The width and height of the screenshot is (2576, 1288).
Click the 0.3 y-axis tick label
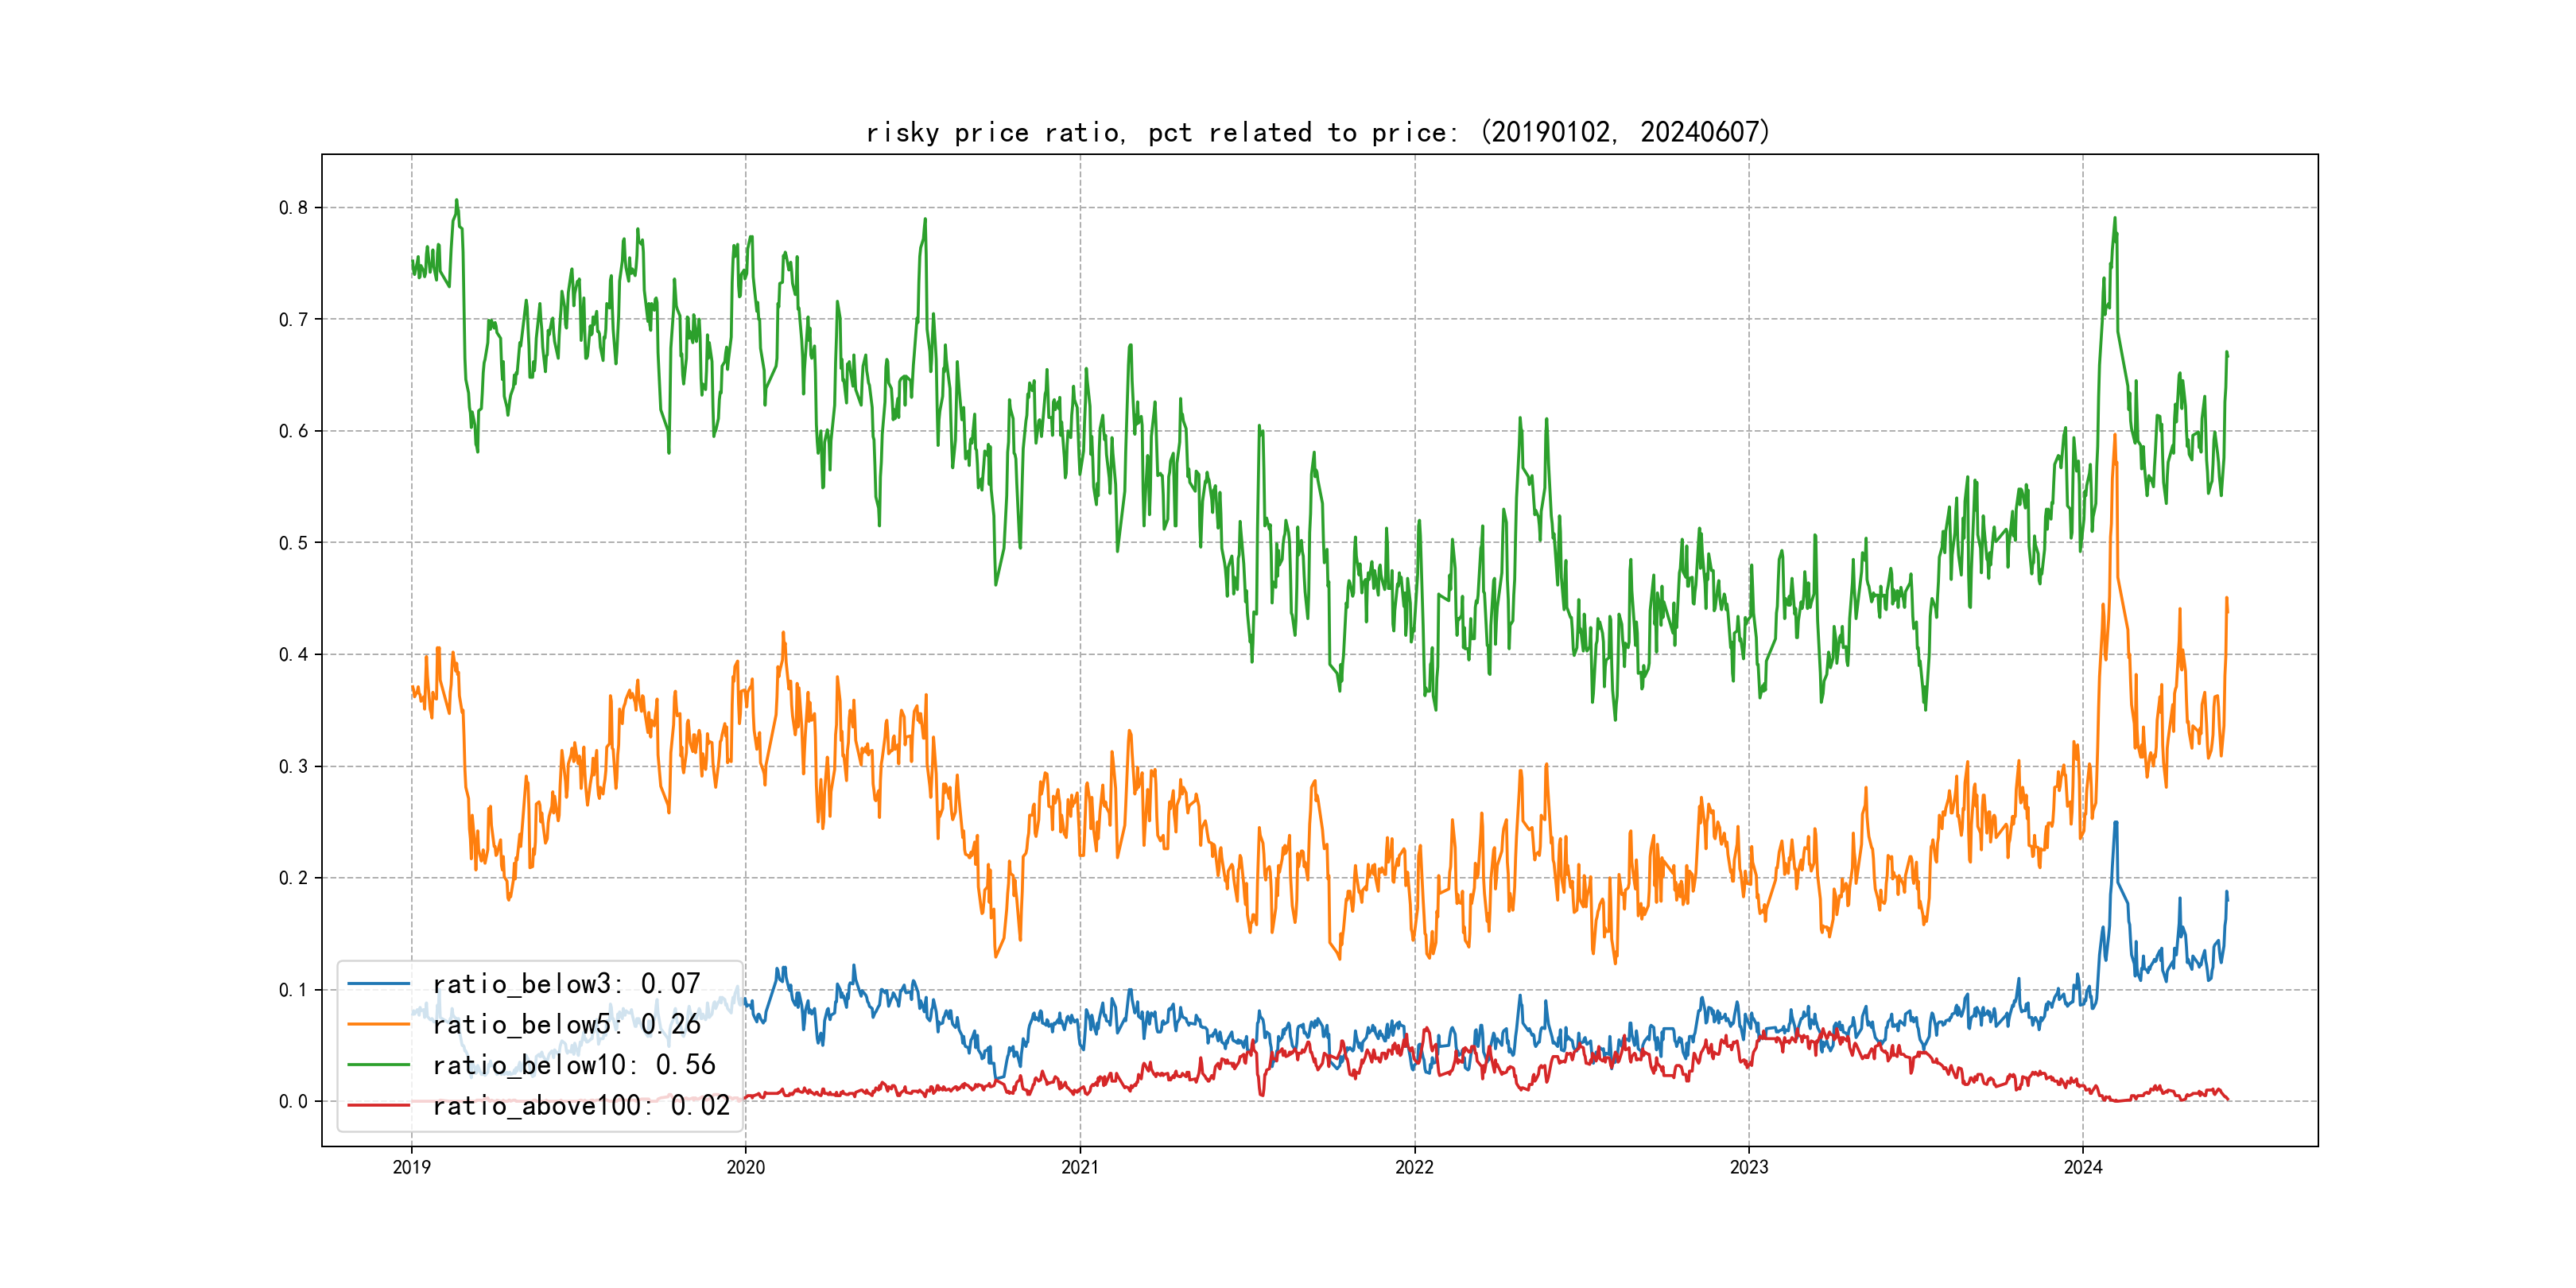[293, 767]
